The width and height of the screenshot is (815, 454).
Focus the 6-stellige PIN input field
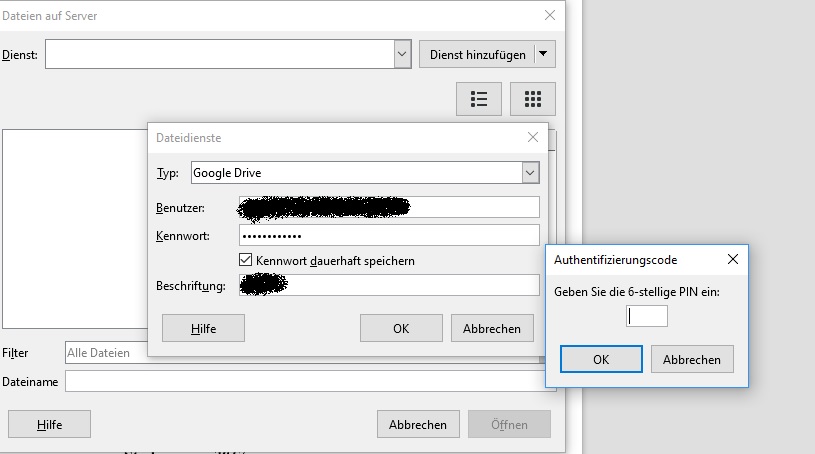[647, 316]
